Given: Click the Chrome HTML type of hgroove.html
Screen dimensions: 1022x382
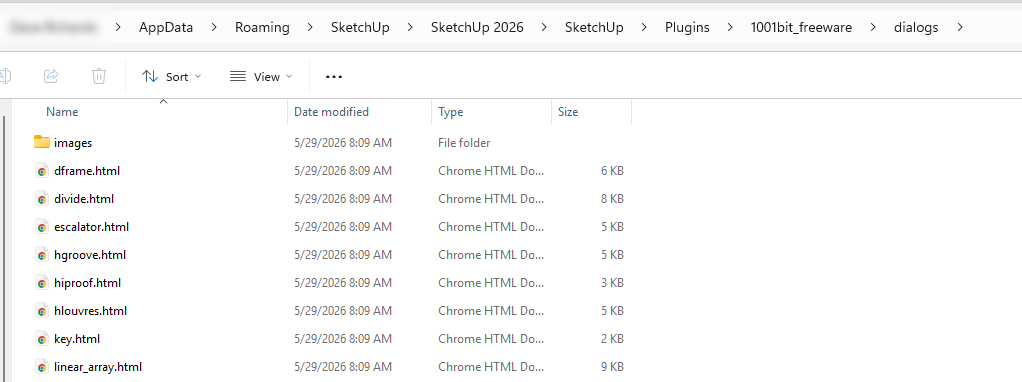Looking at the screenshot, I should [491, 255].
